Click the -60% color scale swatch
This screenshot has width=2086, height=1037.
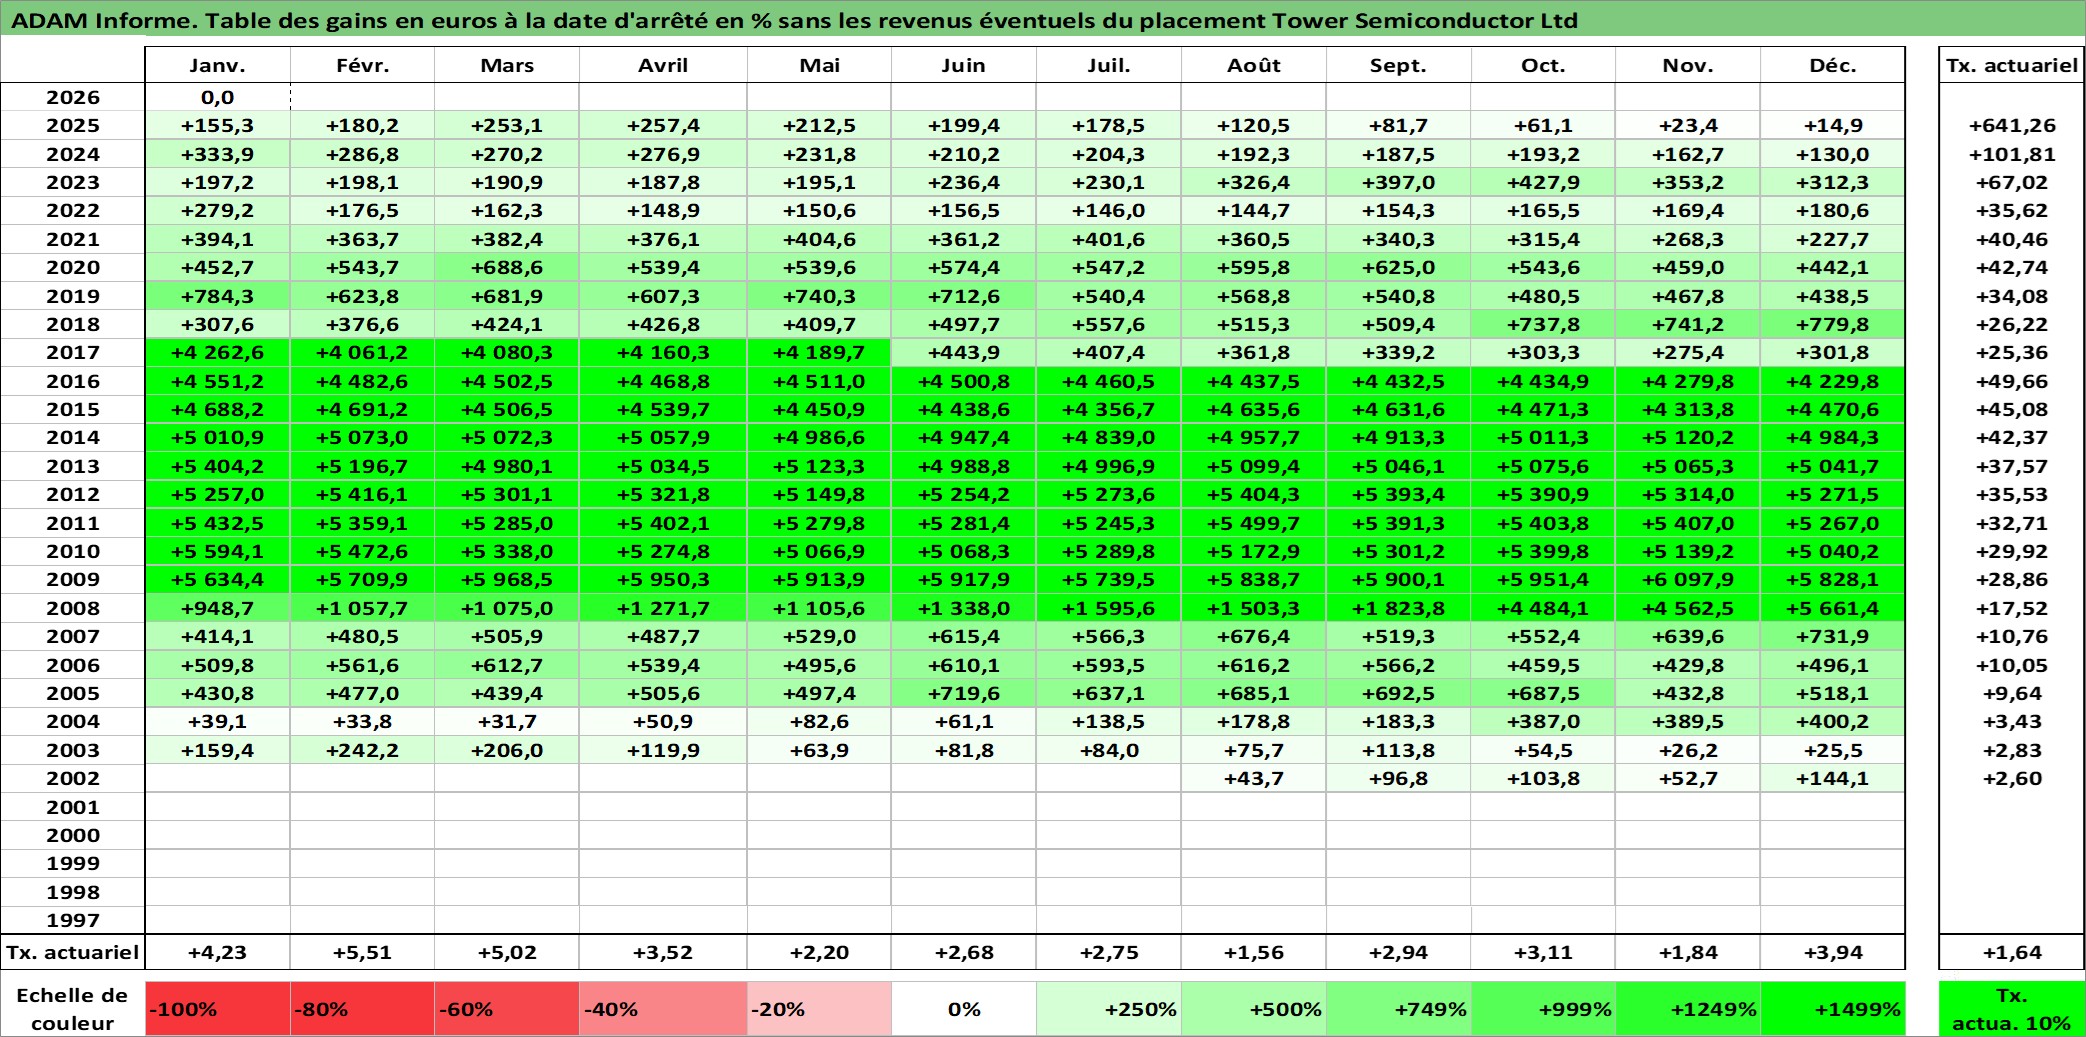(507, 1009)
